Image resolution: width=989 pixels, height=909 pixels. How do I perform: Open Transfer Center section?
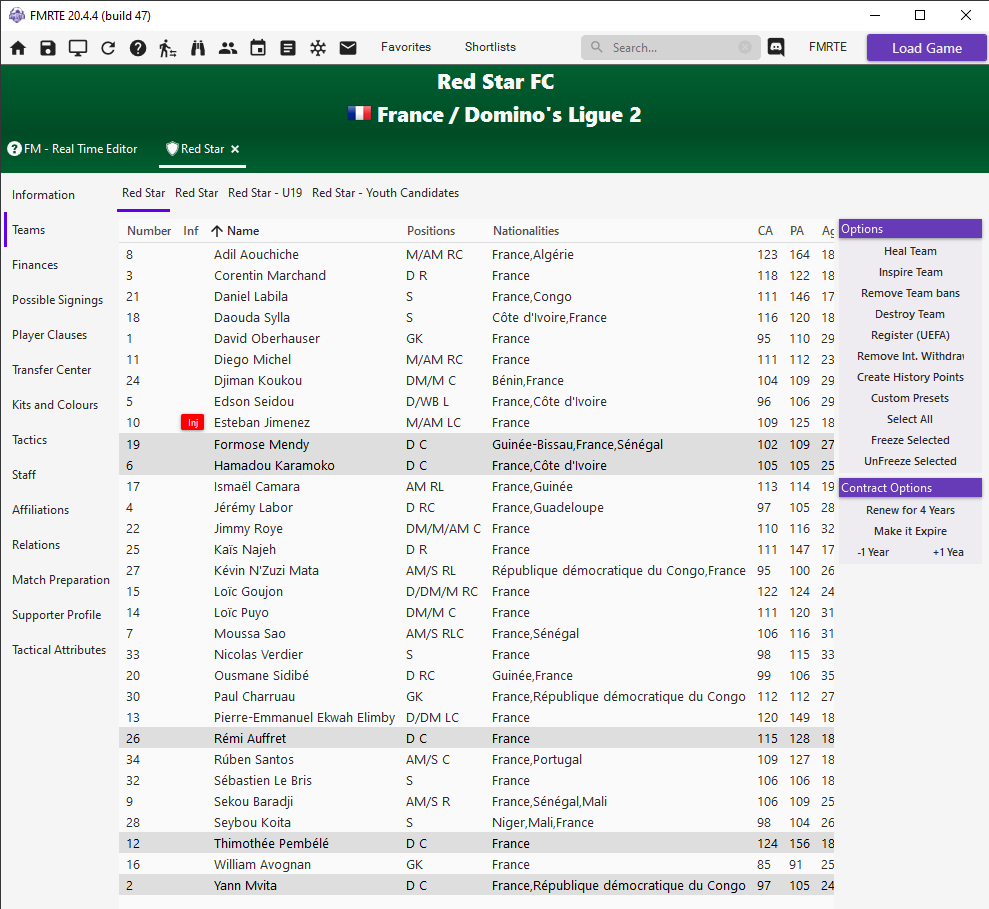point(51,370)
